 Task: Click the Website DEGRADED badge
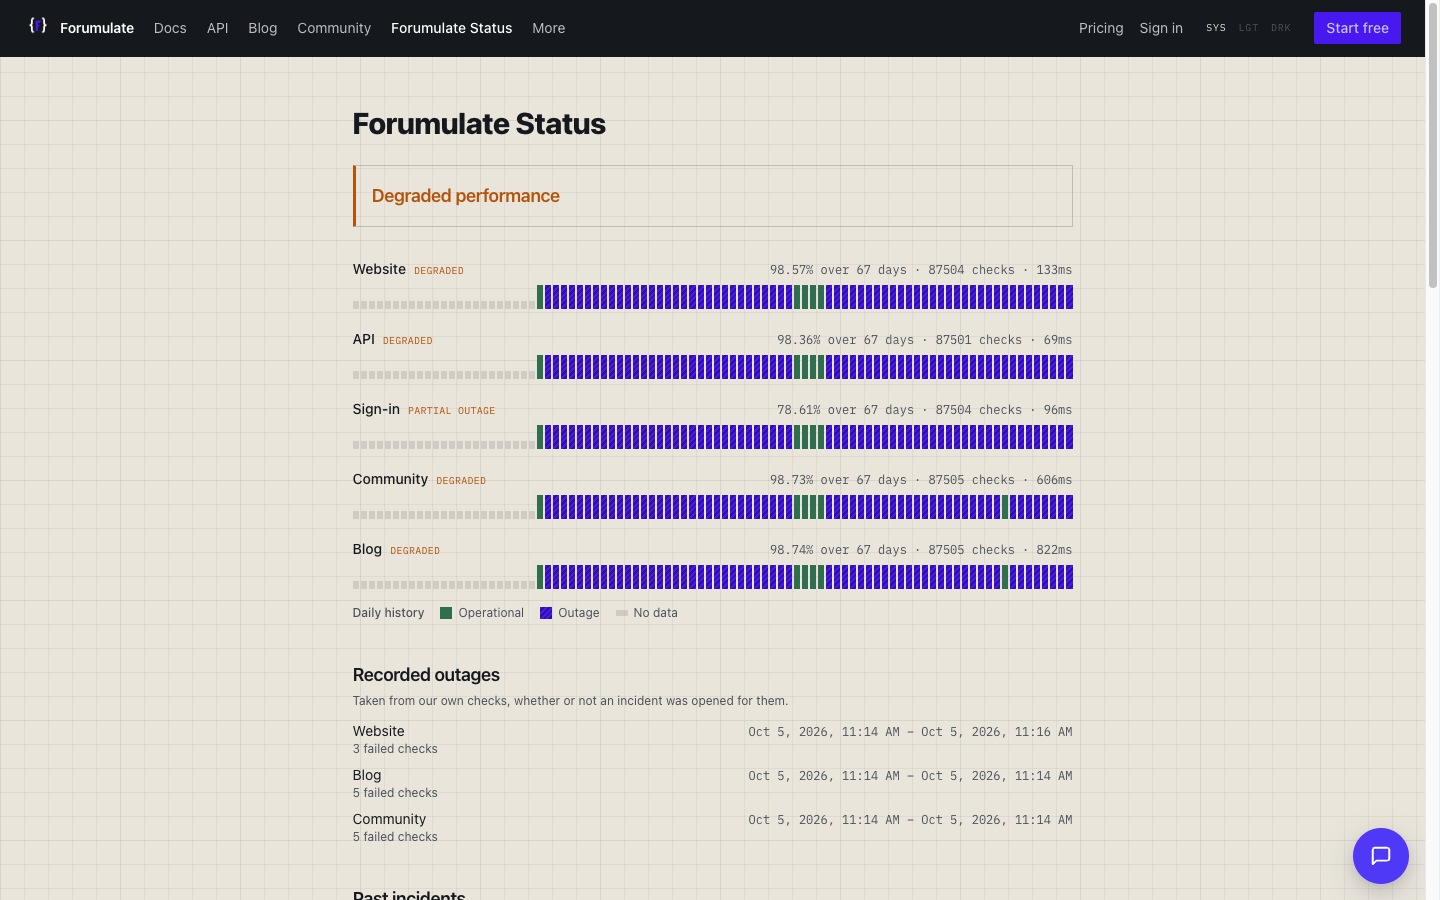click(439, 271)
